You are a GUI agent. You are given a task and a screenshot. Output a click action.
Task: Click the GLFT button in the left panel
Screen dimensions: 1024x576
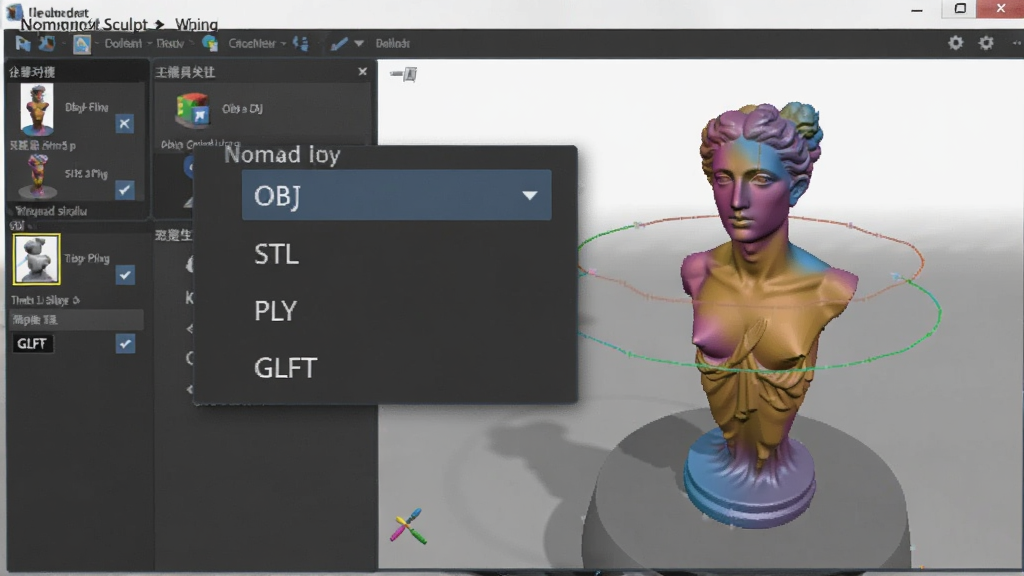tap(31, 344)
